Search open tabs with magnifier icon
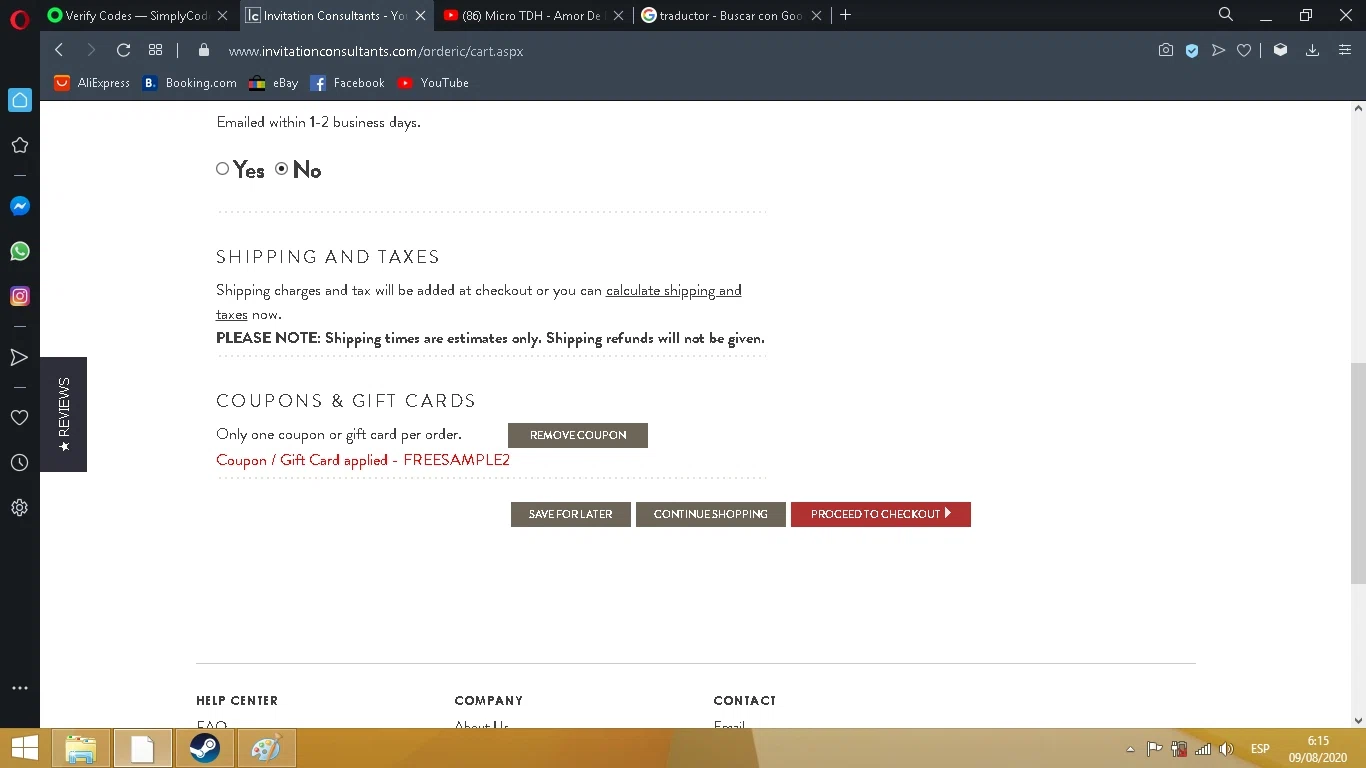Image resolution: width=1366 pixels, height=768 pixels. pos(1226,15)
